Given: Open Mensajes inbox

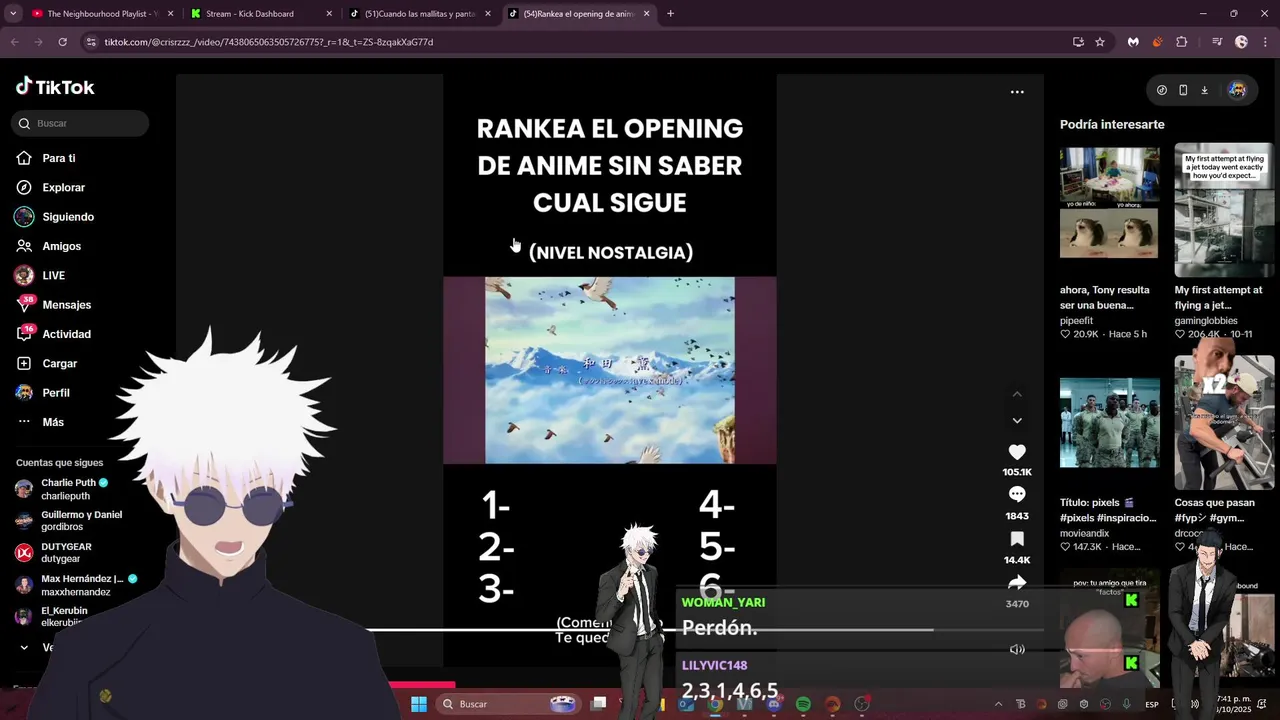Looking at the screenshot, I should point(66,305).
